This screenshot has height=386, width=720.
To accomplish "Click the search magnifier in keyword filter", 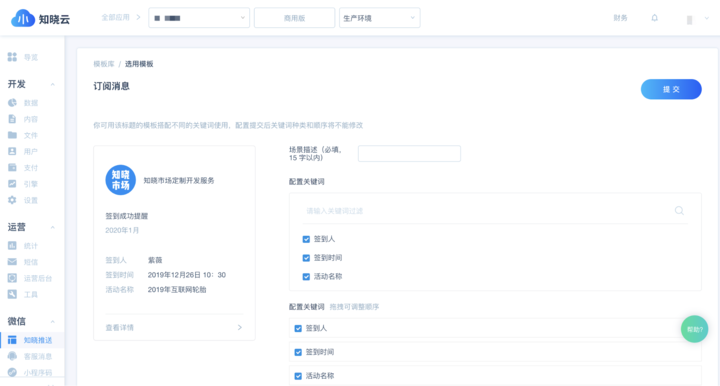I will coord(679,211).
